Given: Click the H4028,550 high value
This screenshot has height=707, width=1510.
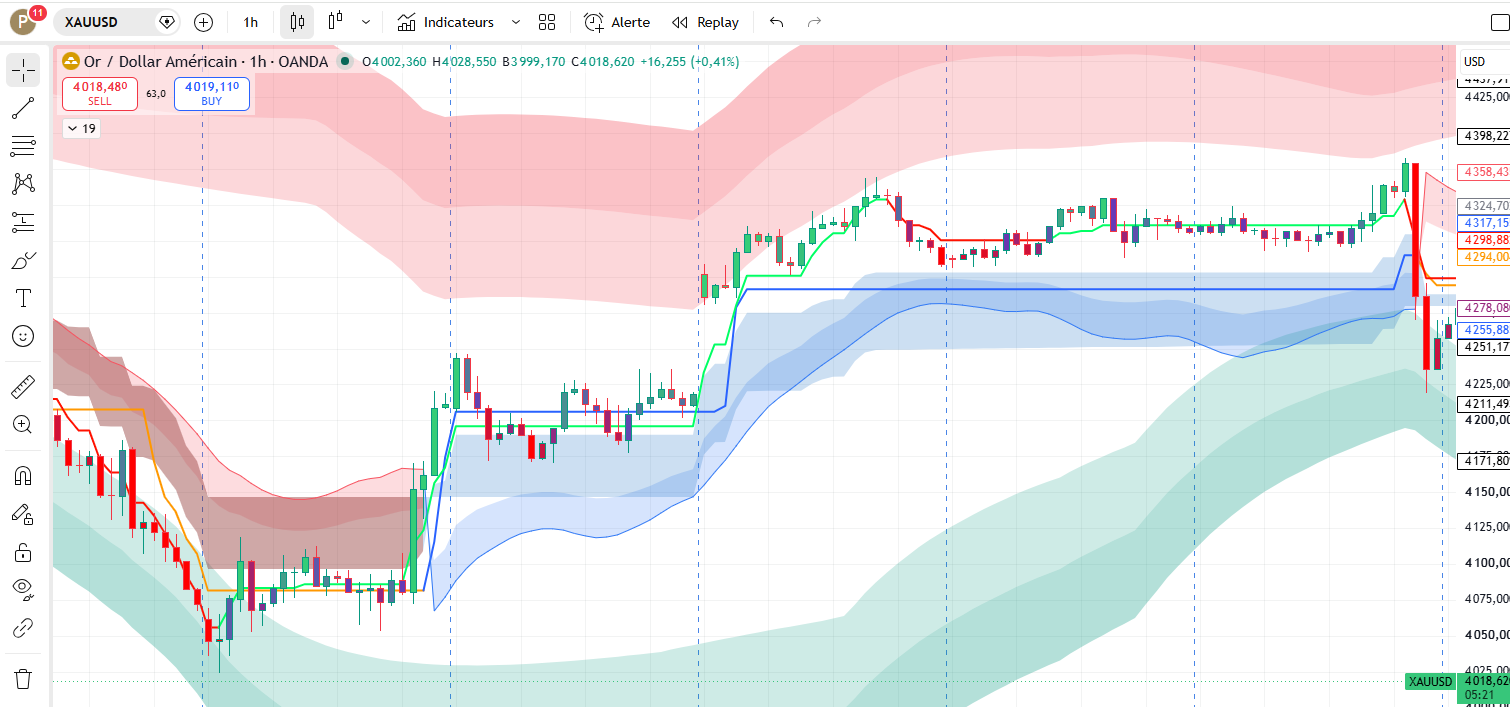Looking at the screenshot, I should [x=466, y=62].
